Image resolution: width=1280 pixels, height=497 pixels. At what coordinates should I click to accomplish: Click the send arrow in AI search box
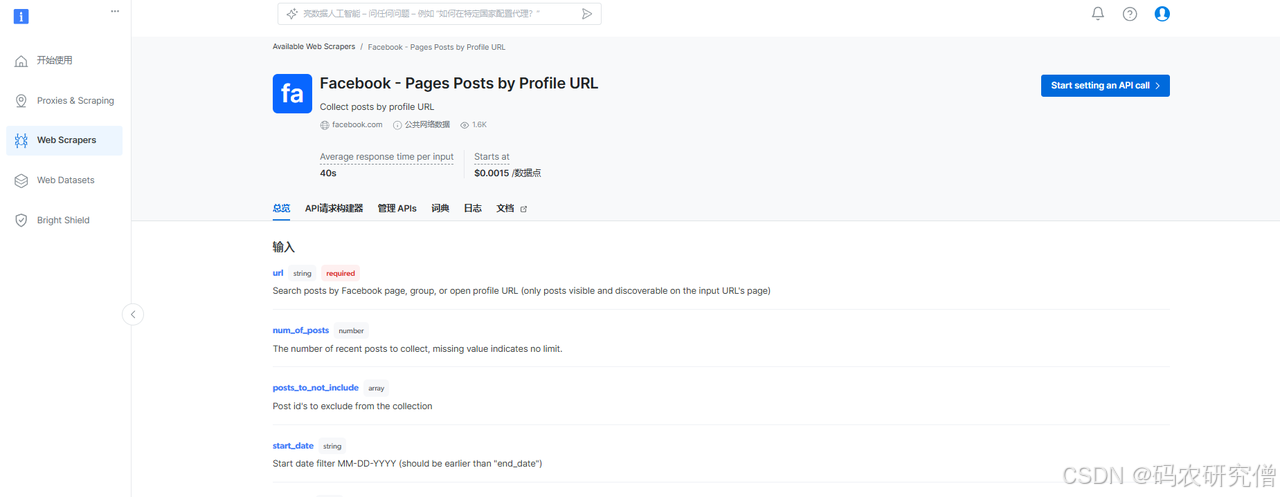coord(587,14)
